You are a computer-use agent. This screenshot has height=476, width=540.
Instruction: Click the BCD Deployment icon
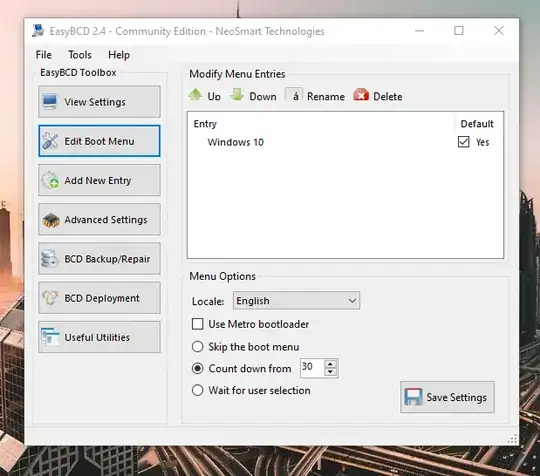[50, 298]
